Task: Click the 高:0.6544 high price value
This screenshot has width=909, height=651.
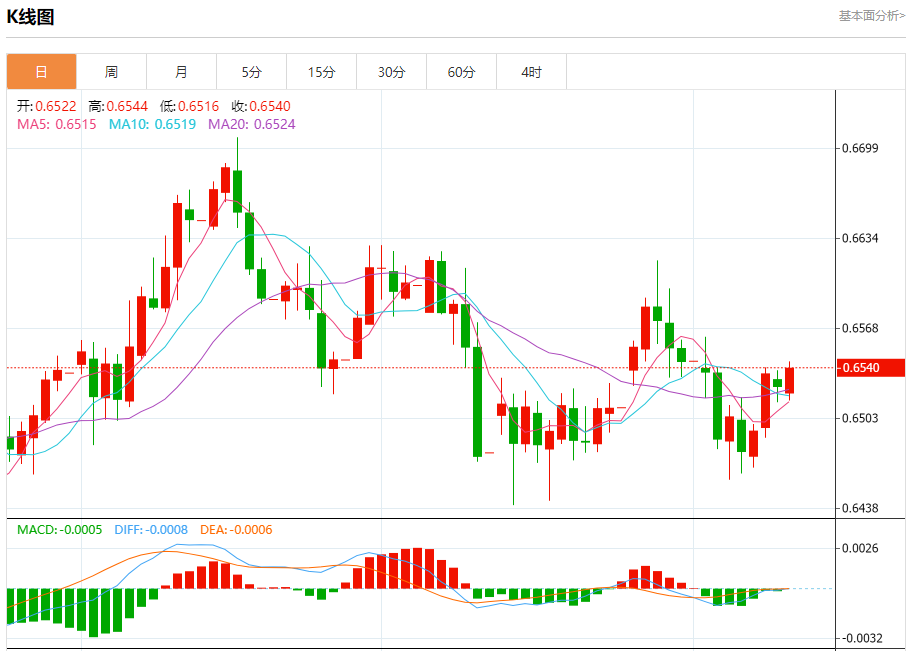Action: 118,106
